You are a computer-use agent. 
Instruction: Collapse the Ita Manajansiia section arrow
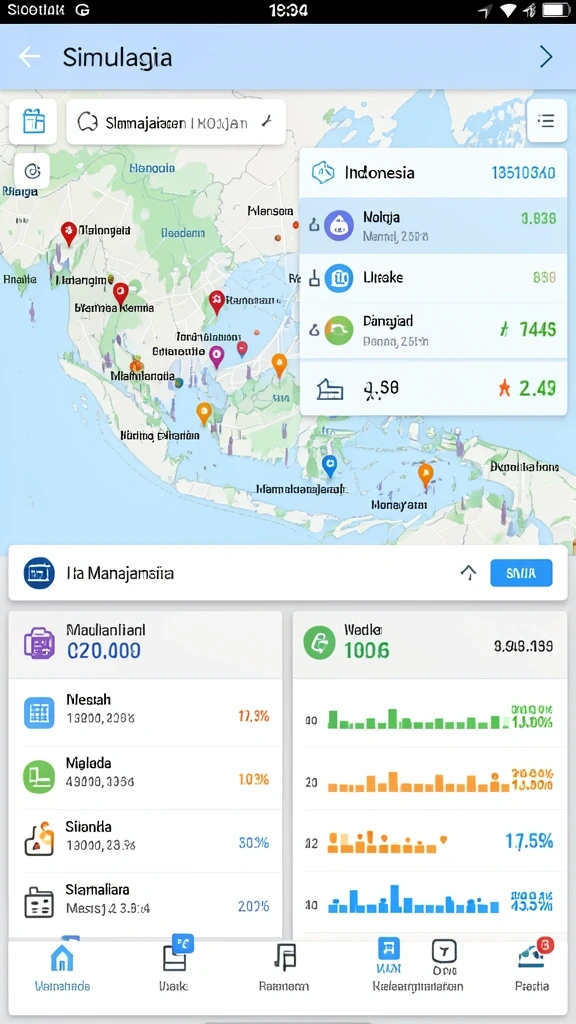[x=468, y=573]
